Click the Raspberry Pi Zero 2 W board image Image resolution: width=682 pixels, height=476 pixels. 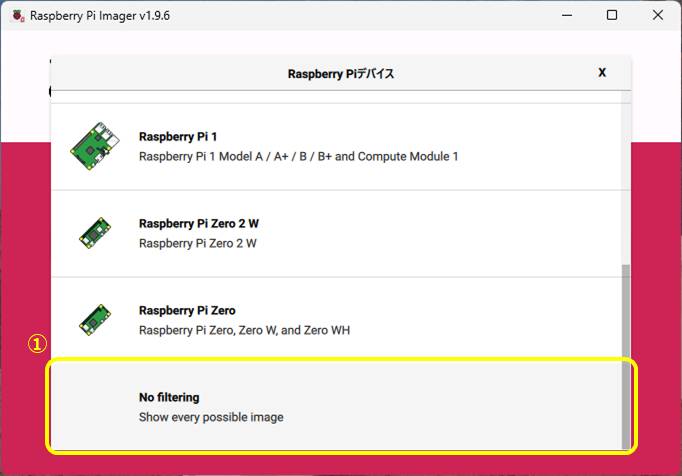tap(96, 233)
